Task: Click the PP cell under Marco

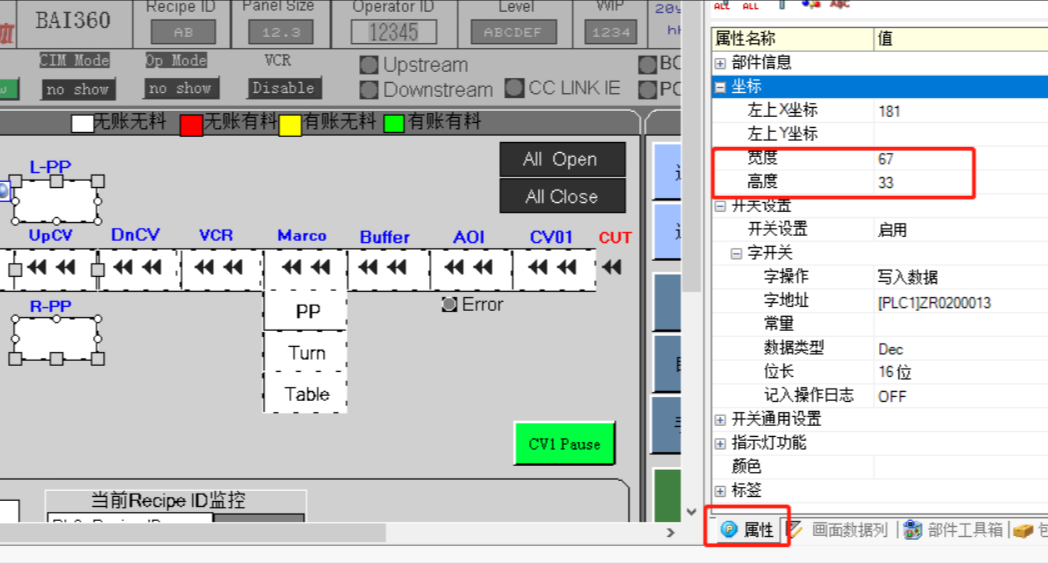Action: point(306,311)
